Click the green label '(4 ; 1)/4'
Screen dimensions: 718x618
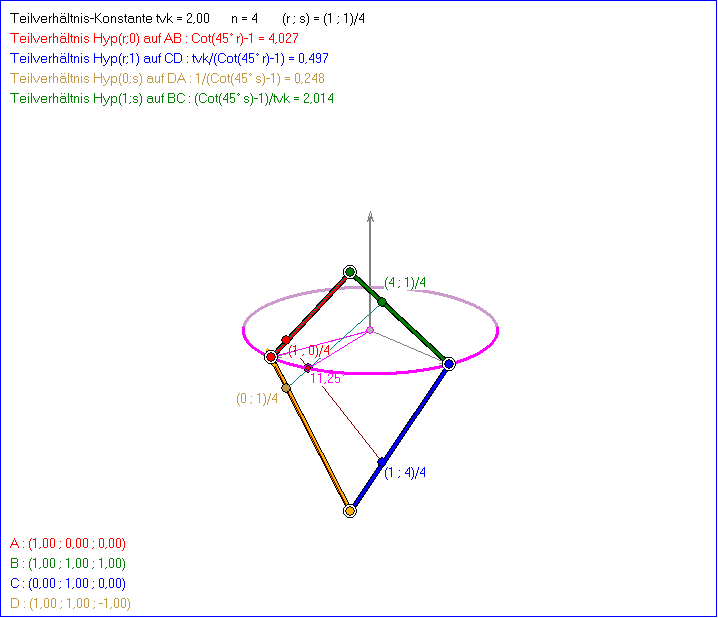point(405,282)
